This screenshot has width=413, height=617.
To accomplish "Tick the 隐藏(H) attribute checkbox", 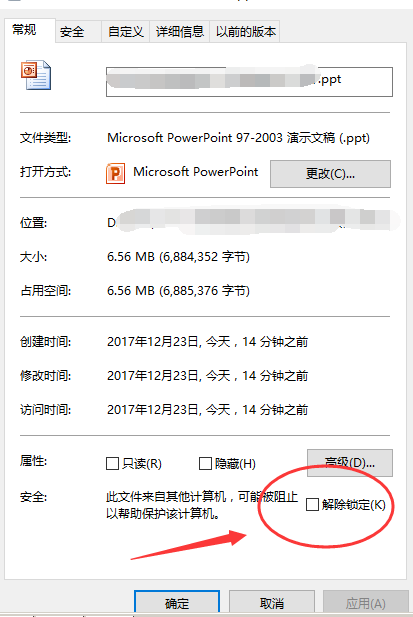I will 205,464.
